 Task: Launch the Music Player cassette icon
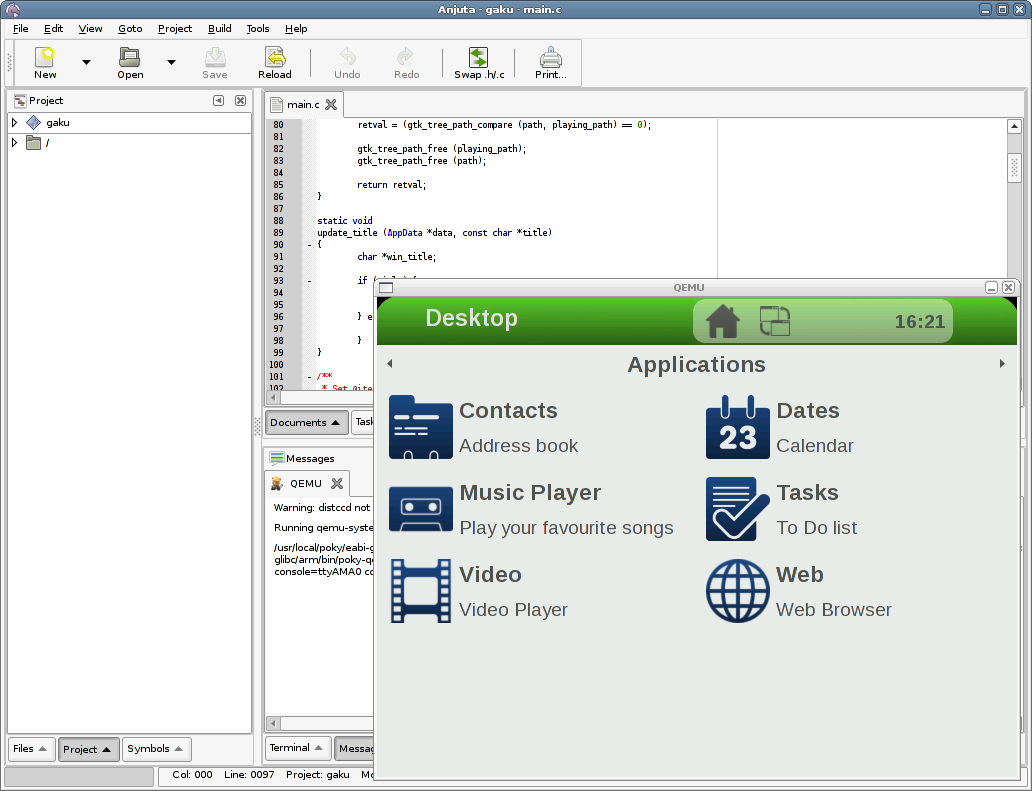420,509
